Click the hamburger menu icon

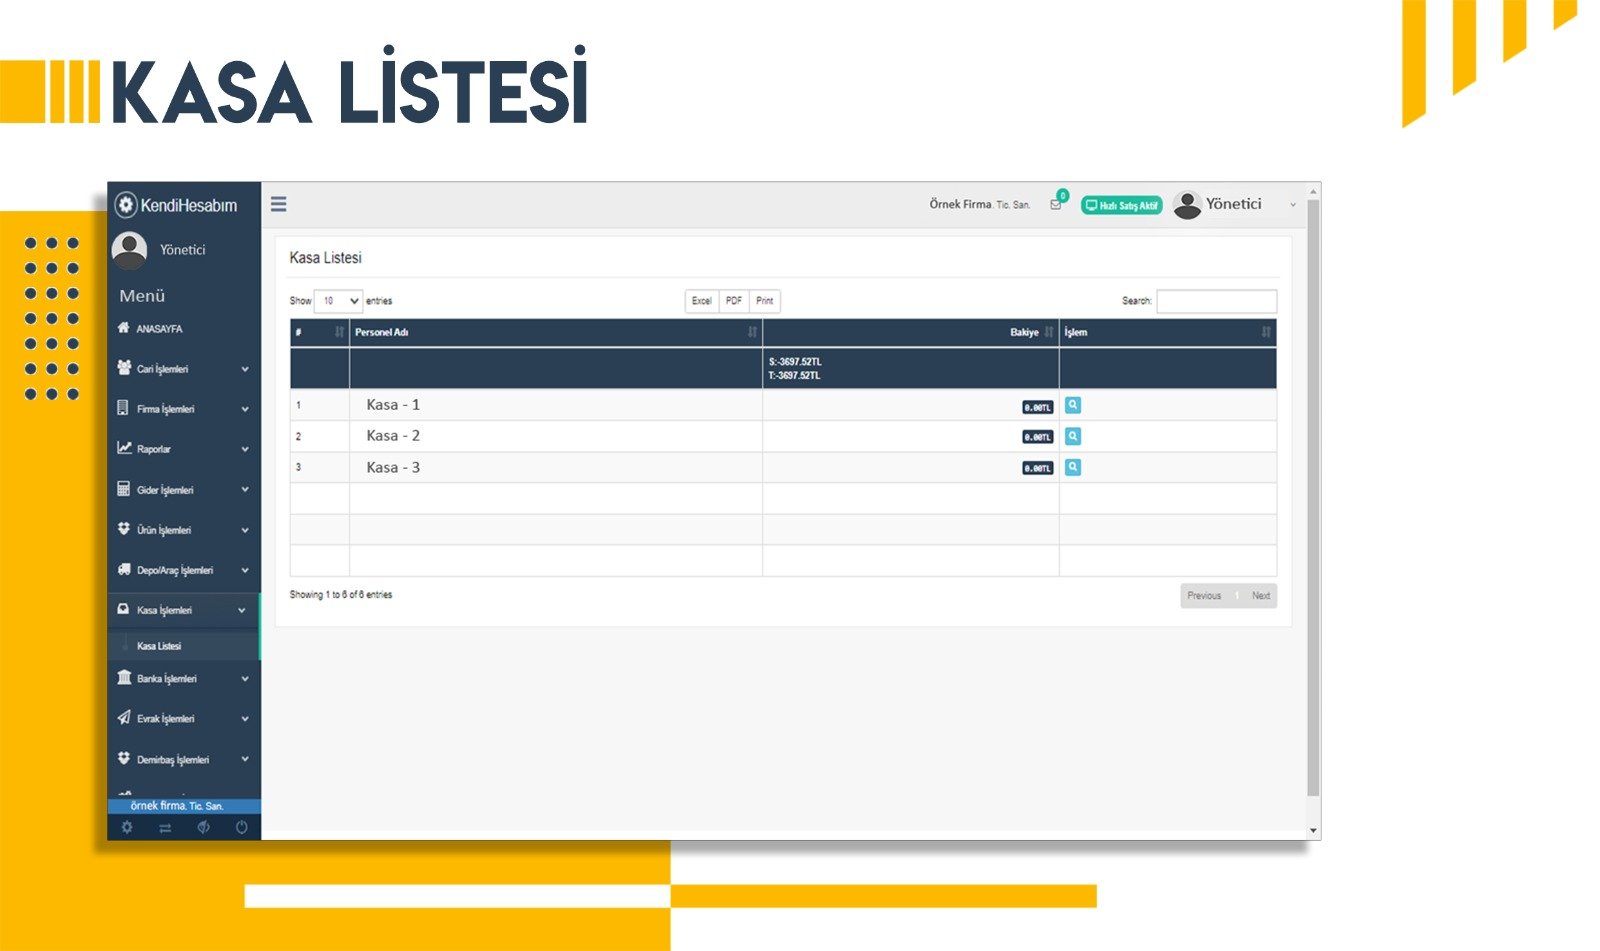(279, 204)
